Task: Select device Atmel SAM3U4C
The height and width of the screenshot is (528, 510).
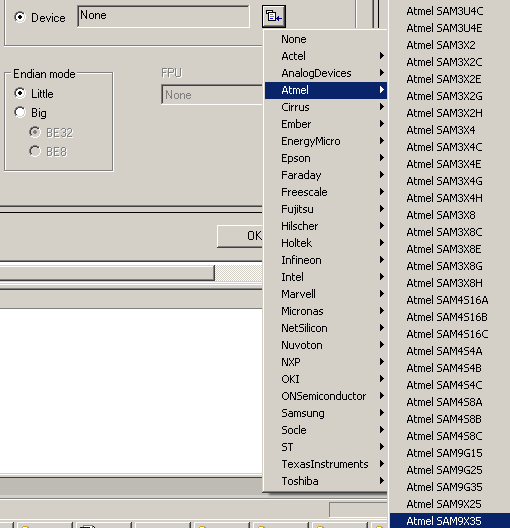Action: 450,11
